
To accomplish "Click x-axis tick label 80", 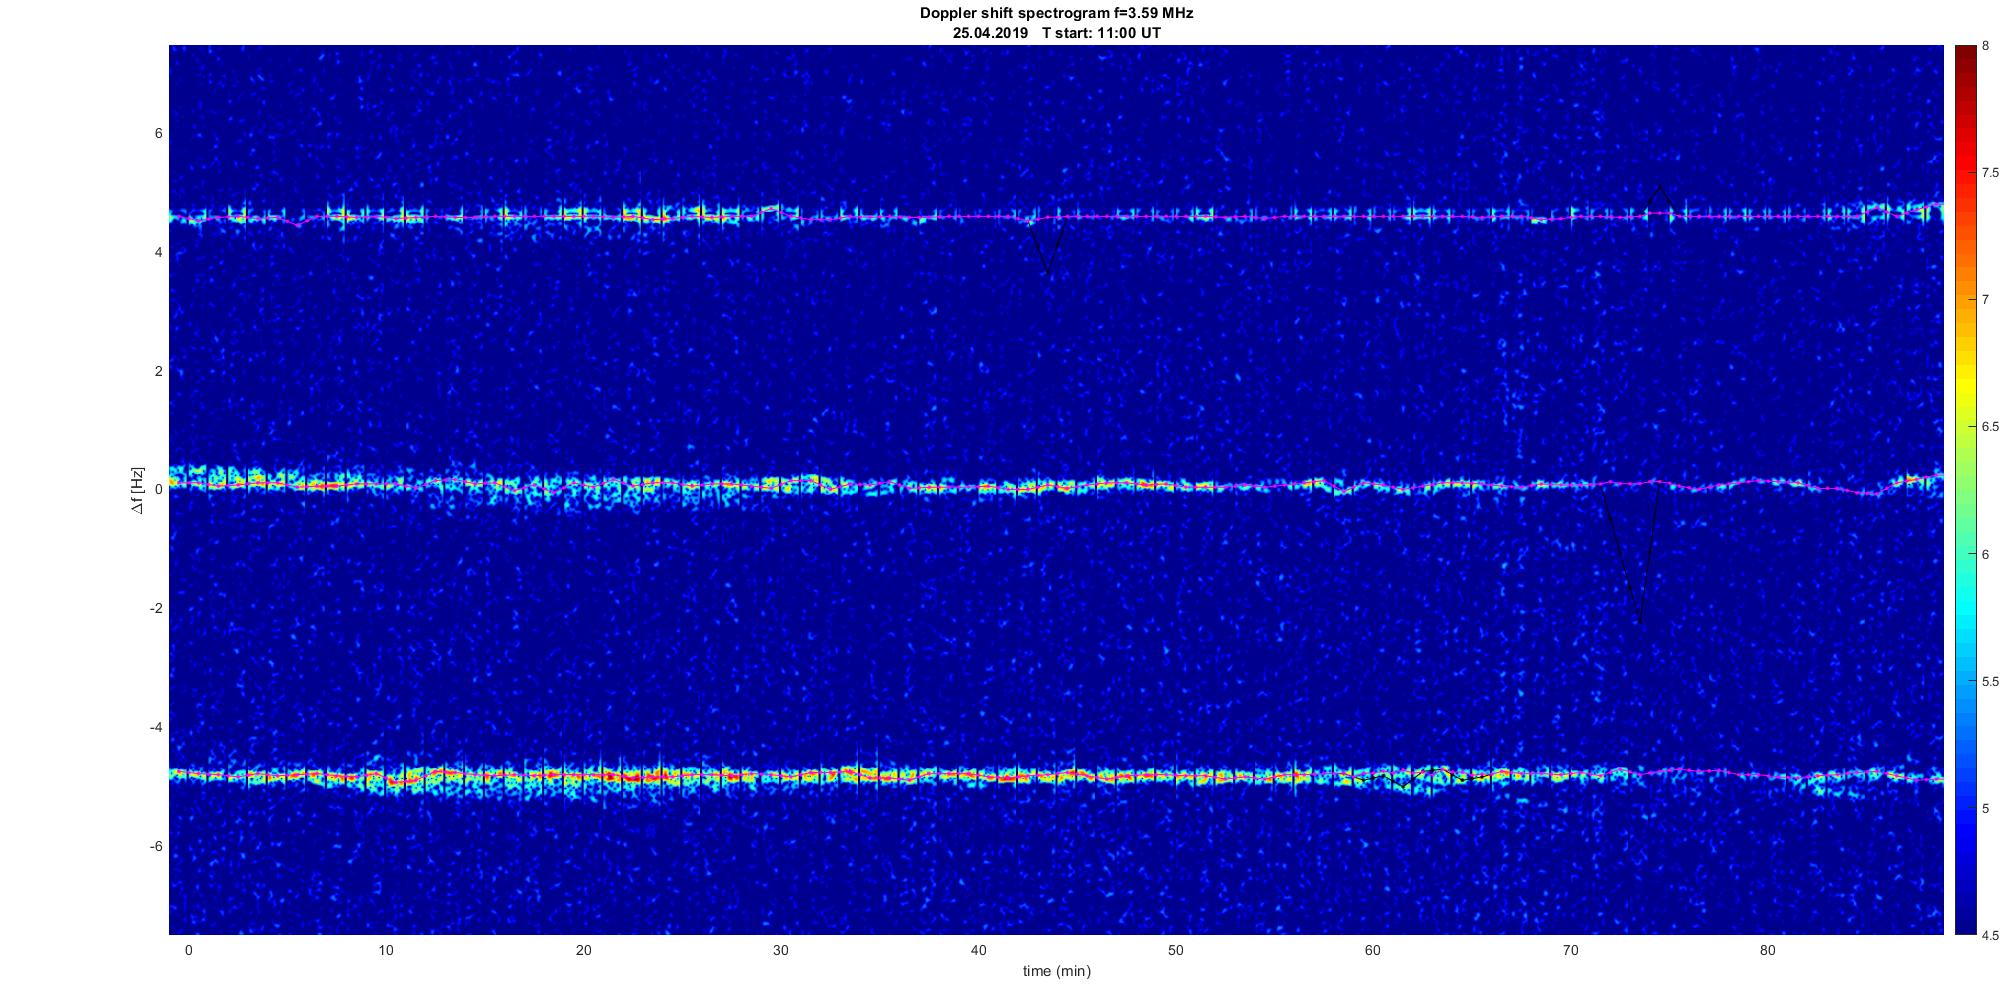I will [x=1768, y=950].
